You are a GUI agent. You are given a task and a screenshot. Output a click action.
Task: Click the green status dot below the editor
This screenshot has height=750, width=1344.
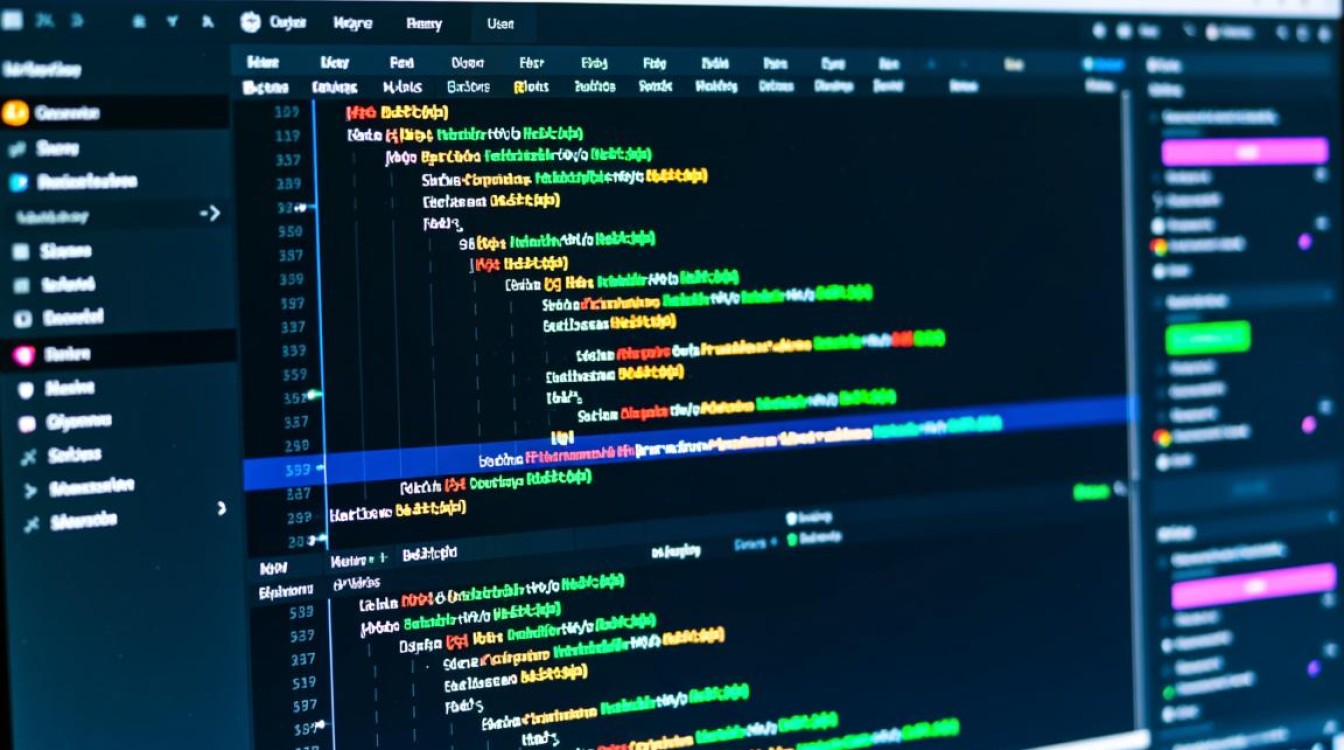click(x=792, y=540)
